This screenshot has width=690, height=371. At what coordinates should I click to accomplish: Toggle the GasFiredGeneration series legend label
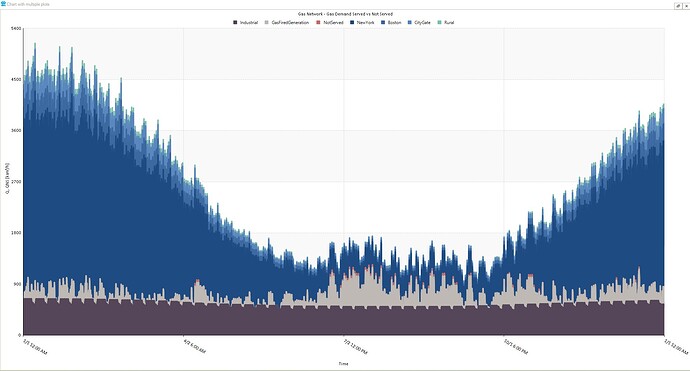tap(290, 22)
